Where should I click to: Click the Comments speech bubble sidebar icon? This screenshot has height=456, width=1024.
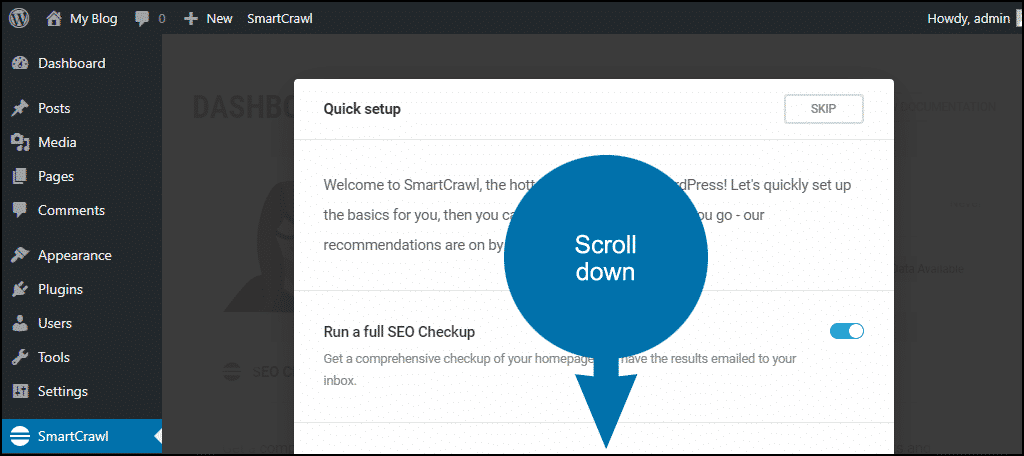[20, 210]
